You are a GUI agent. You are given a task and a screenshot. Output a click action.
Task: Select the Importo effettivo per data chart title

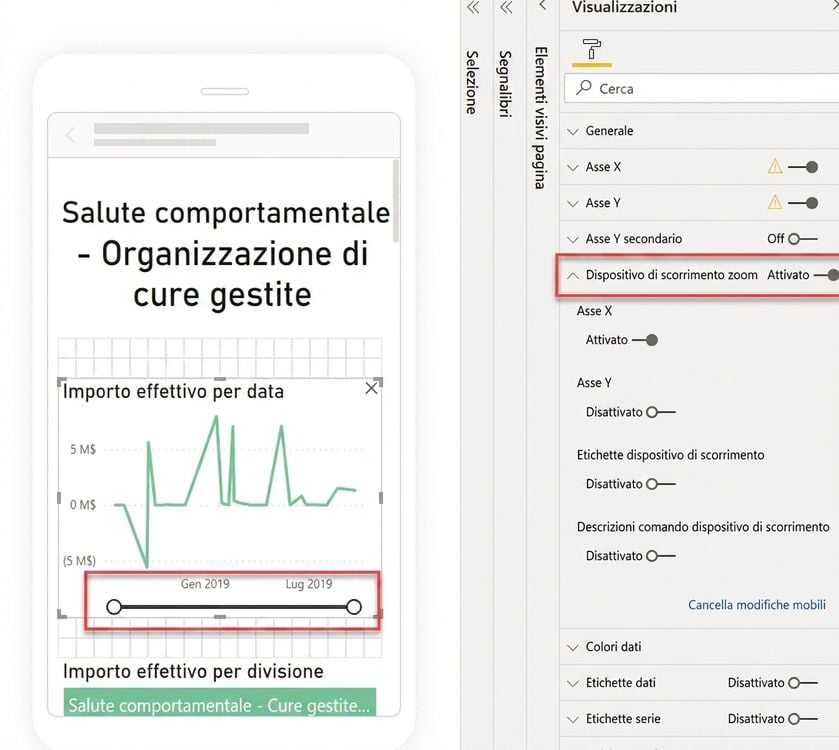(173, 392)
